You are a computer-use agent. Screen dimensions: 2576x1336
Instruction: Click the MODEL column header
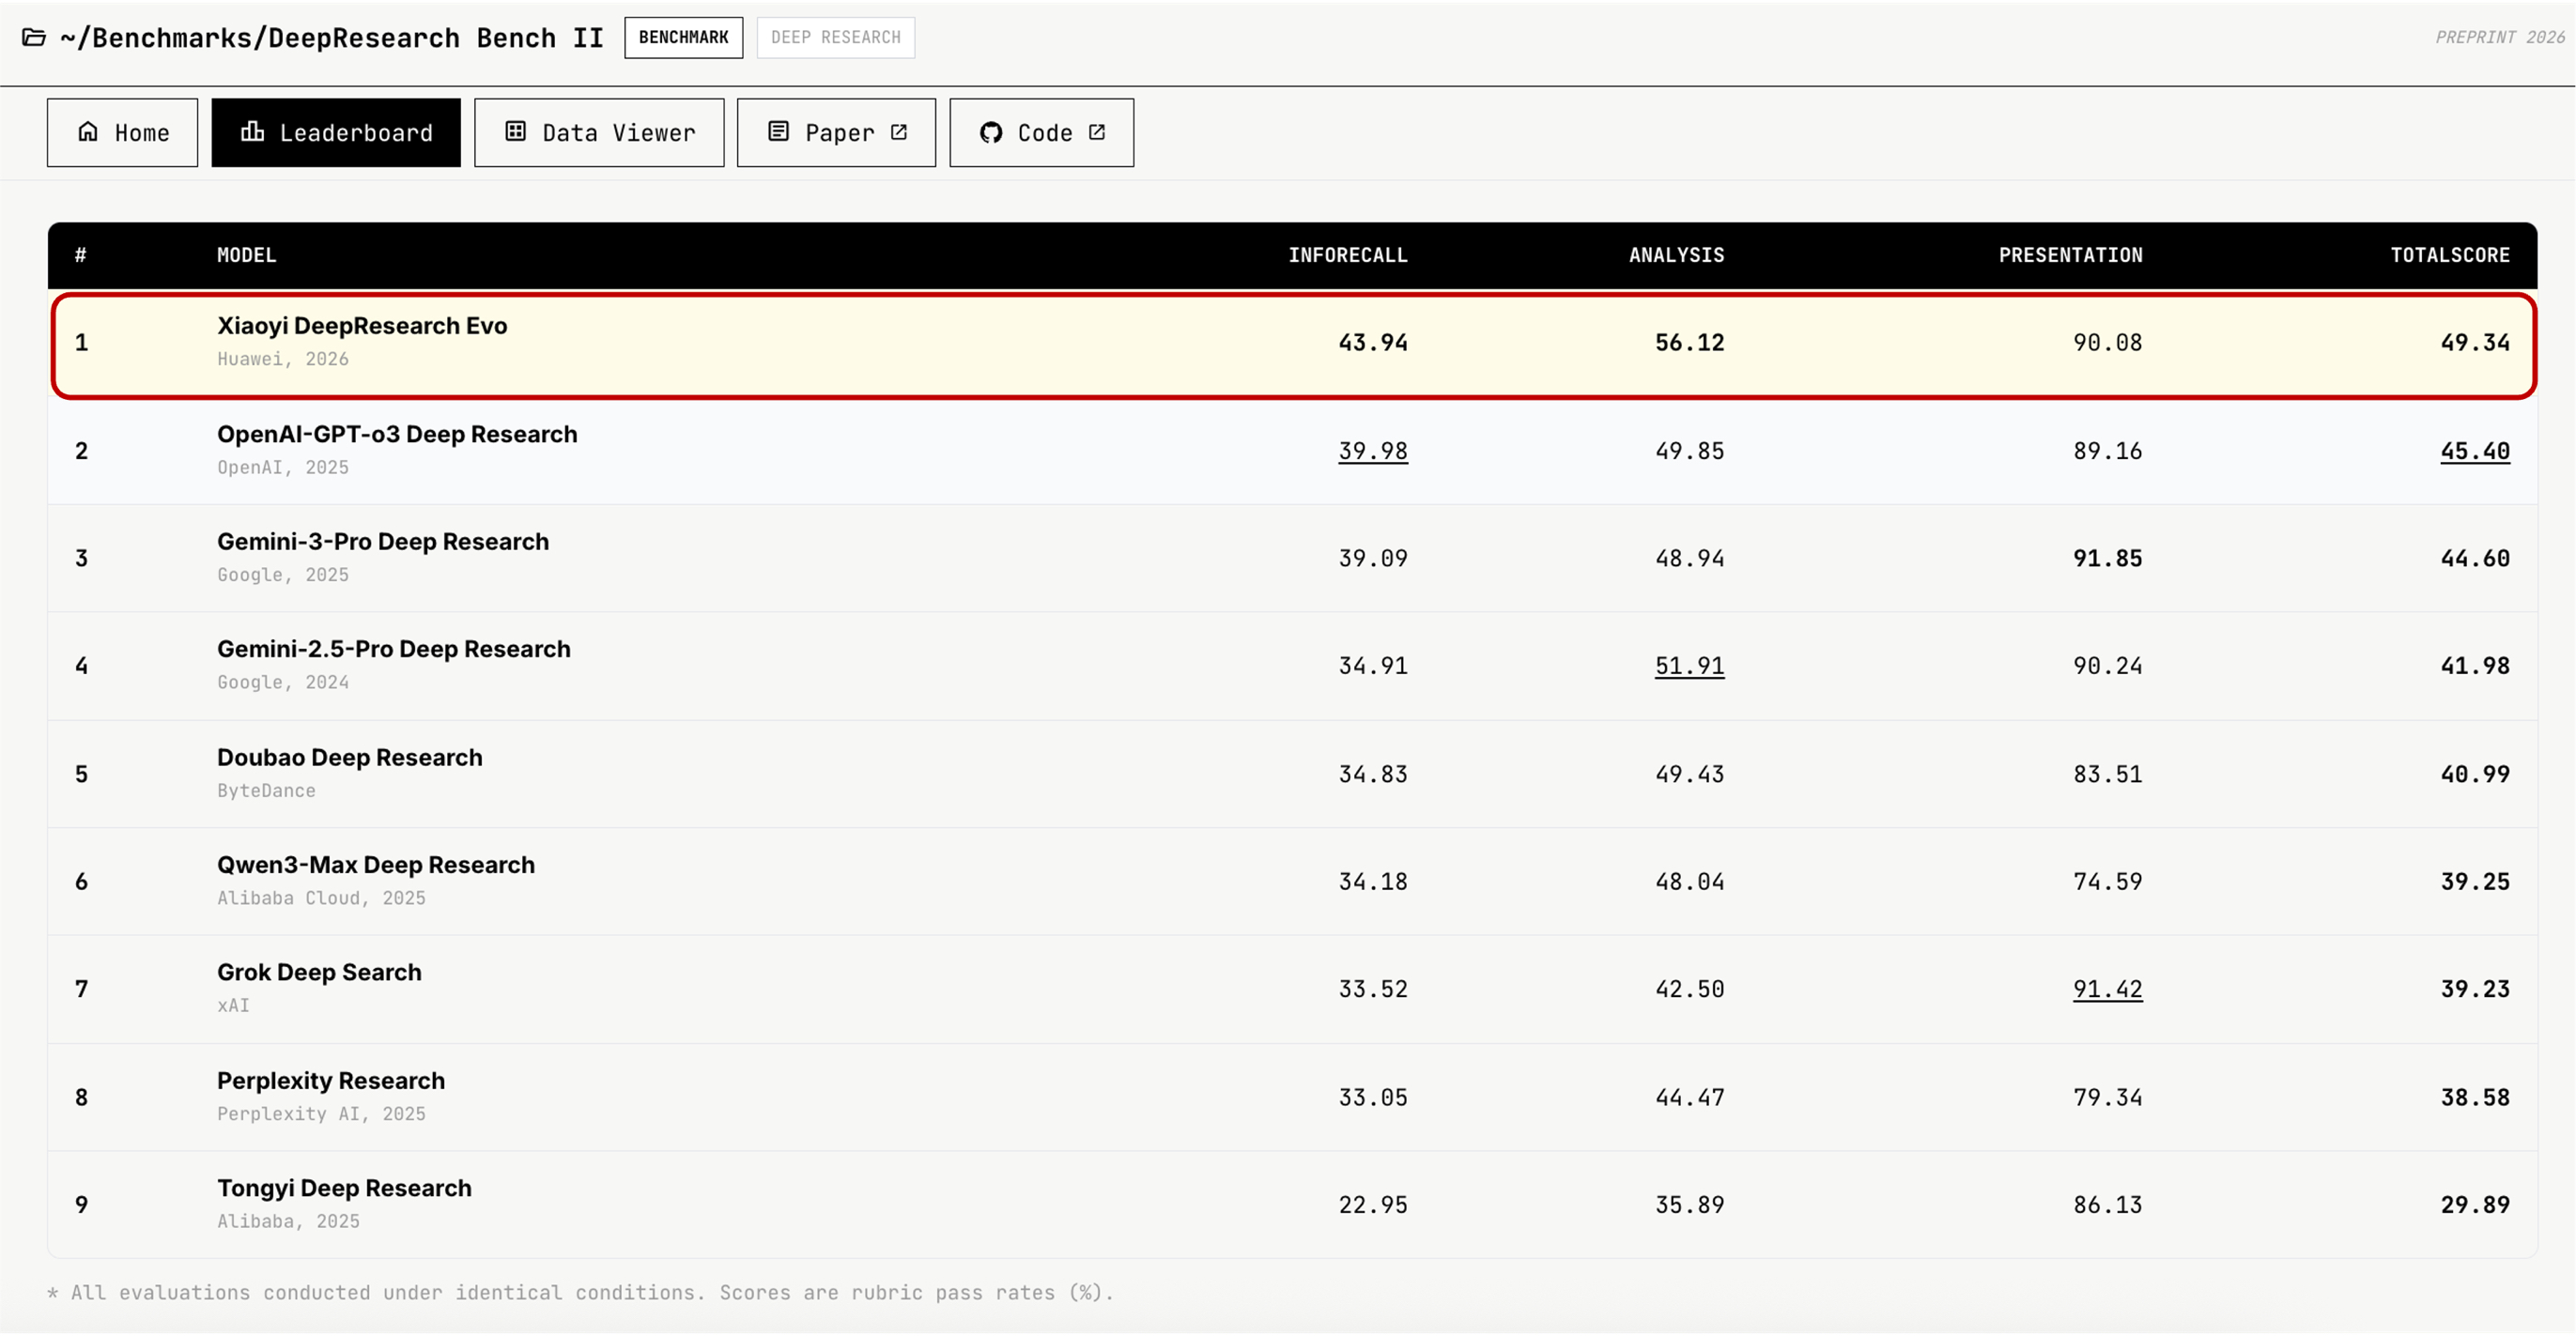click(247, 256)
